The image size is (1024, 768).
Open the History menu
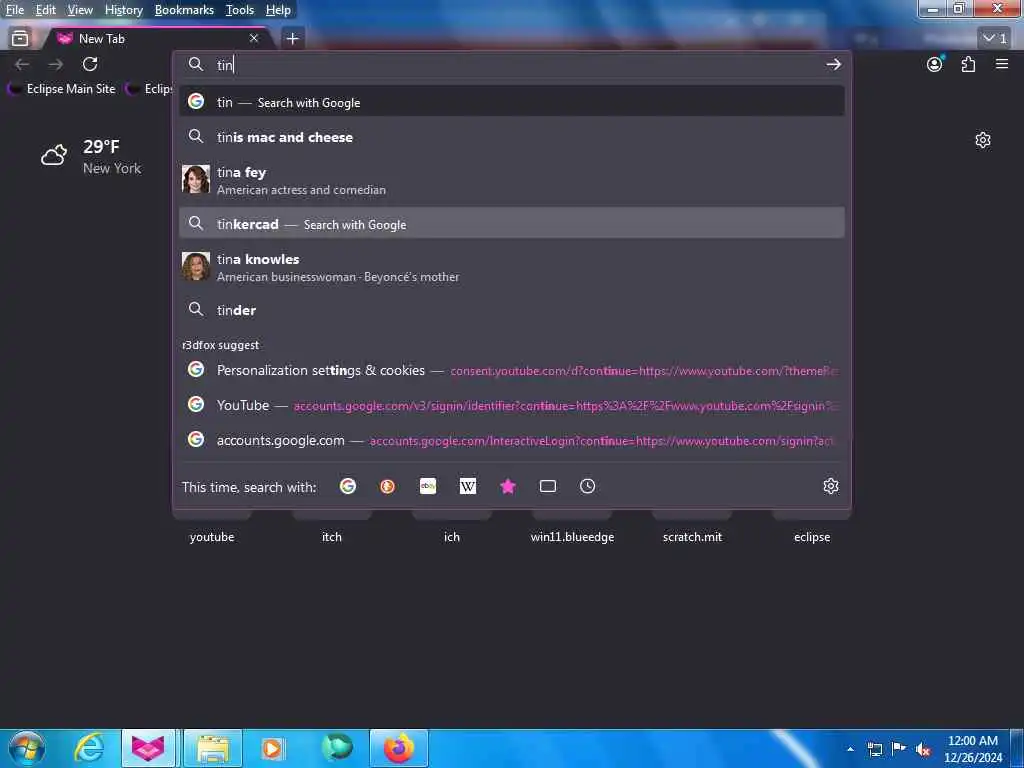pyautogui.click(x=123, y=10)
